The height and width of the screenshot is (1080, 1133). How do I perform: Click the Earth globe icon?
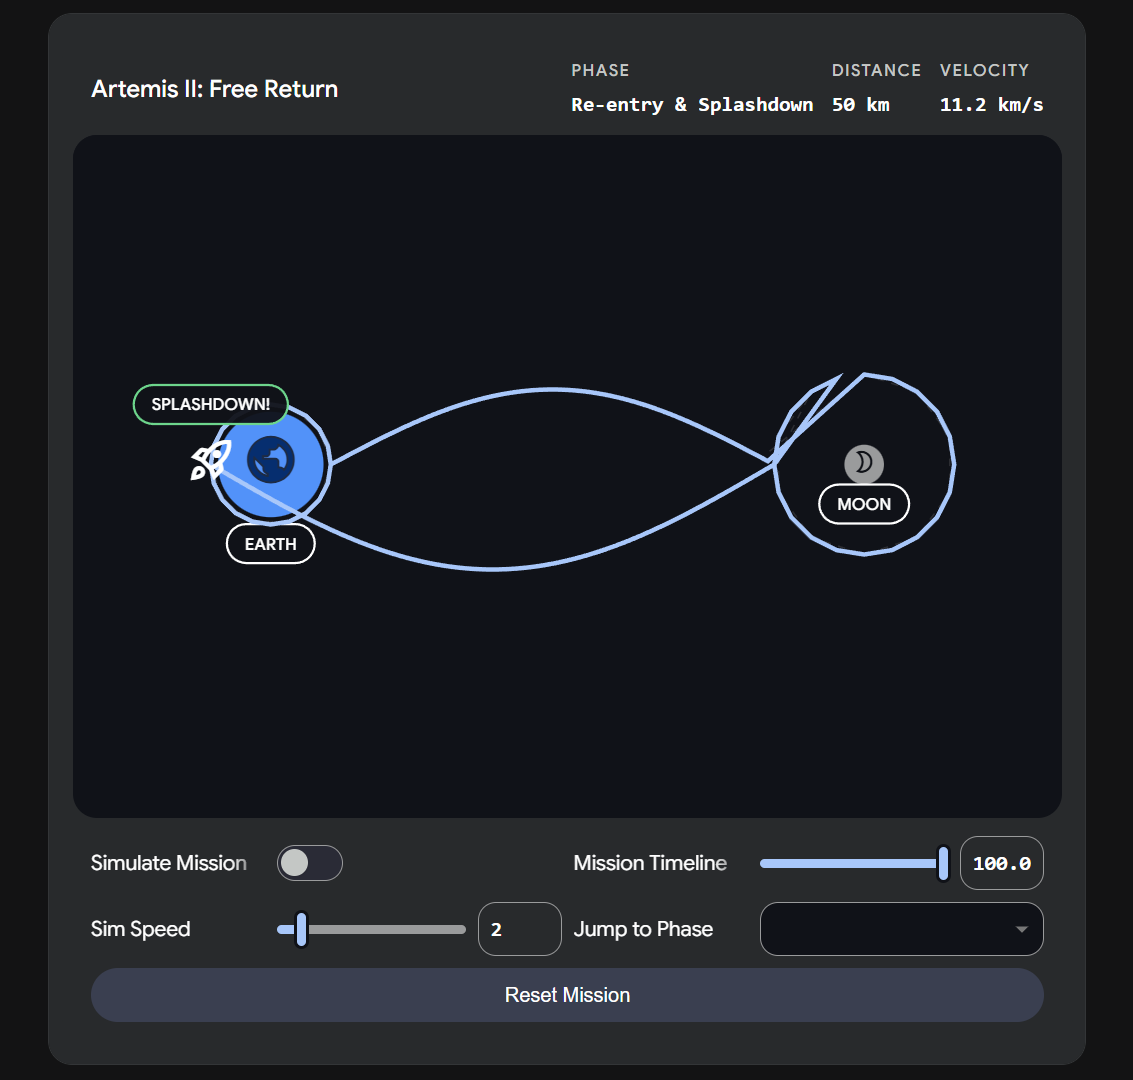[271, 460]
